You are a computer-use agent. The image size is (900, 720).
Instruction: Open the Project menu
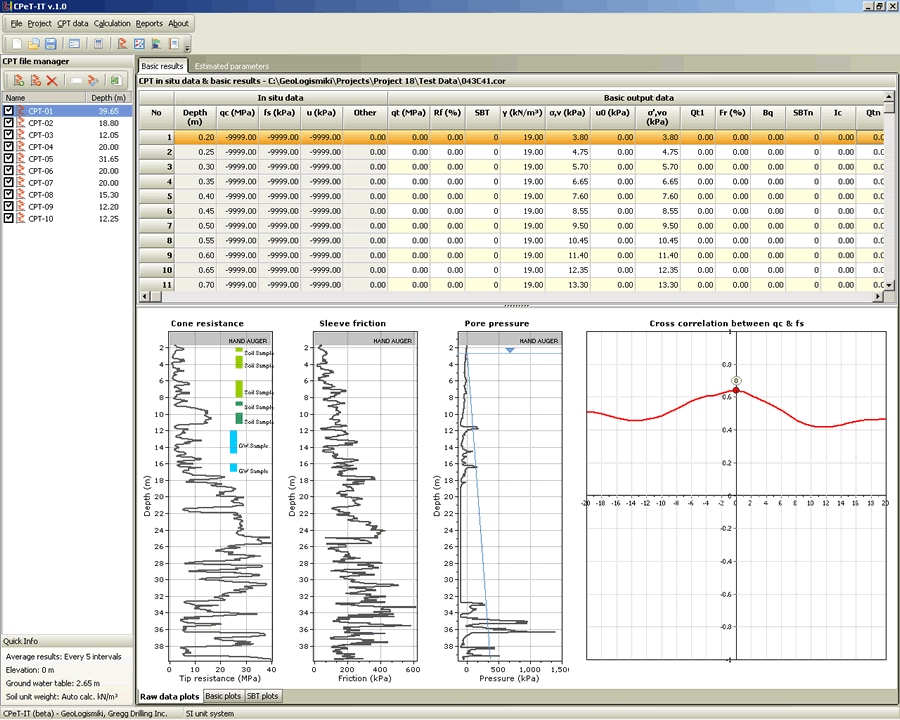point(40,24)
